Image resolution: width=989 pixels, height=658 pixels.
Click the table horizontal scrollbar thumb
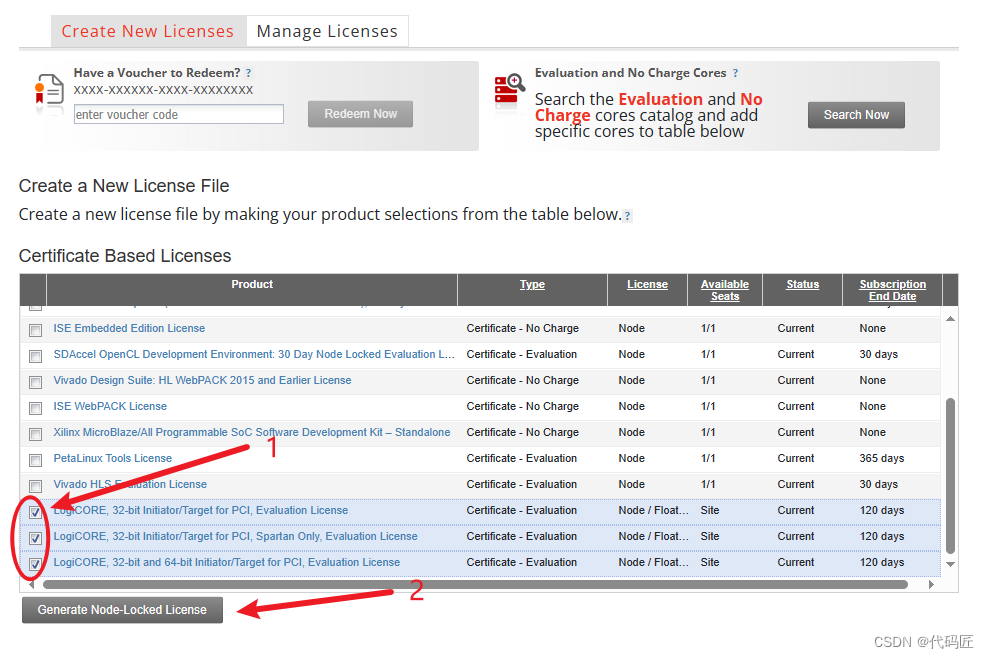(x=476, y=585)
